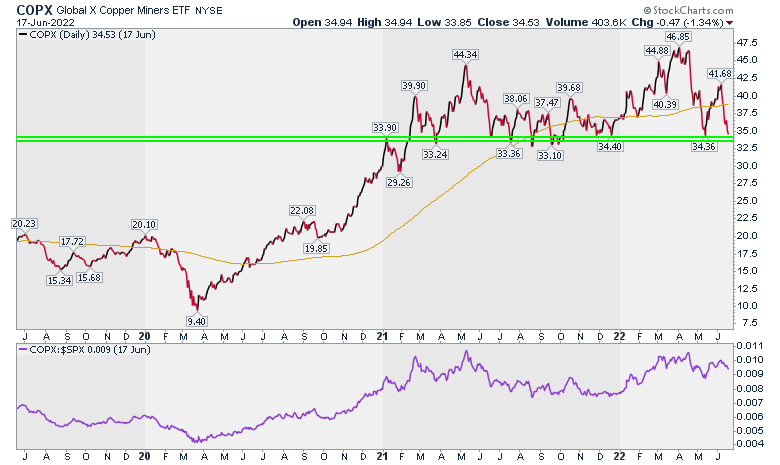This screenshot has height=465, width=780.
Task: Click the 33.24 trough label
Action: (435, 155)
